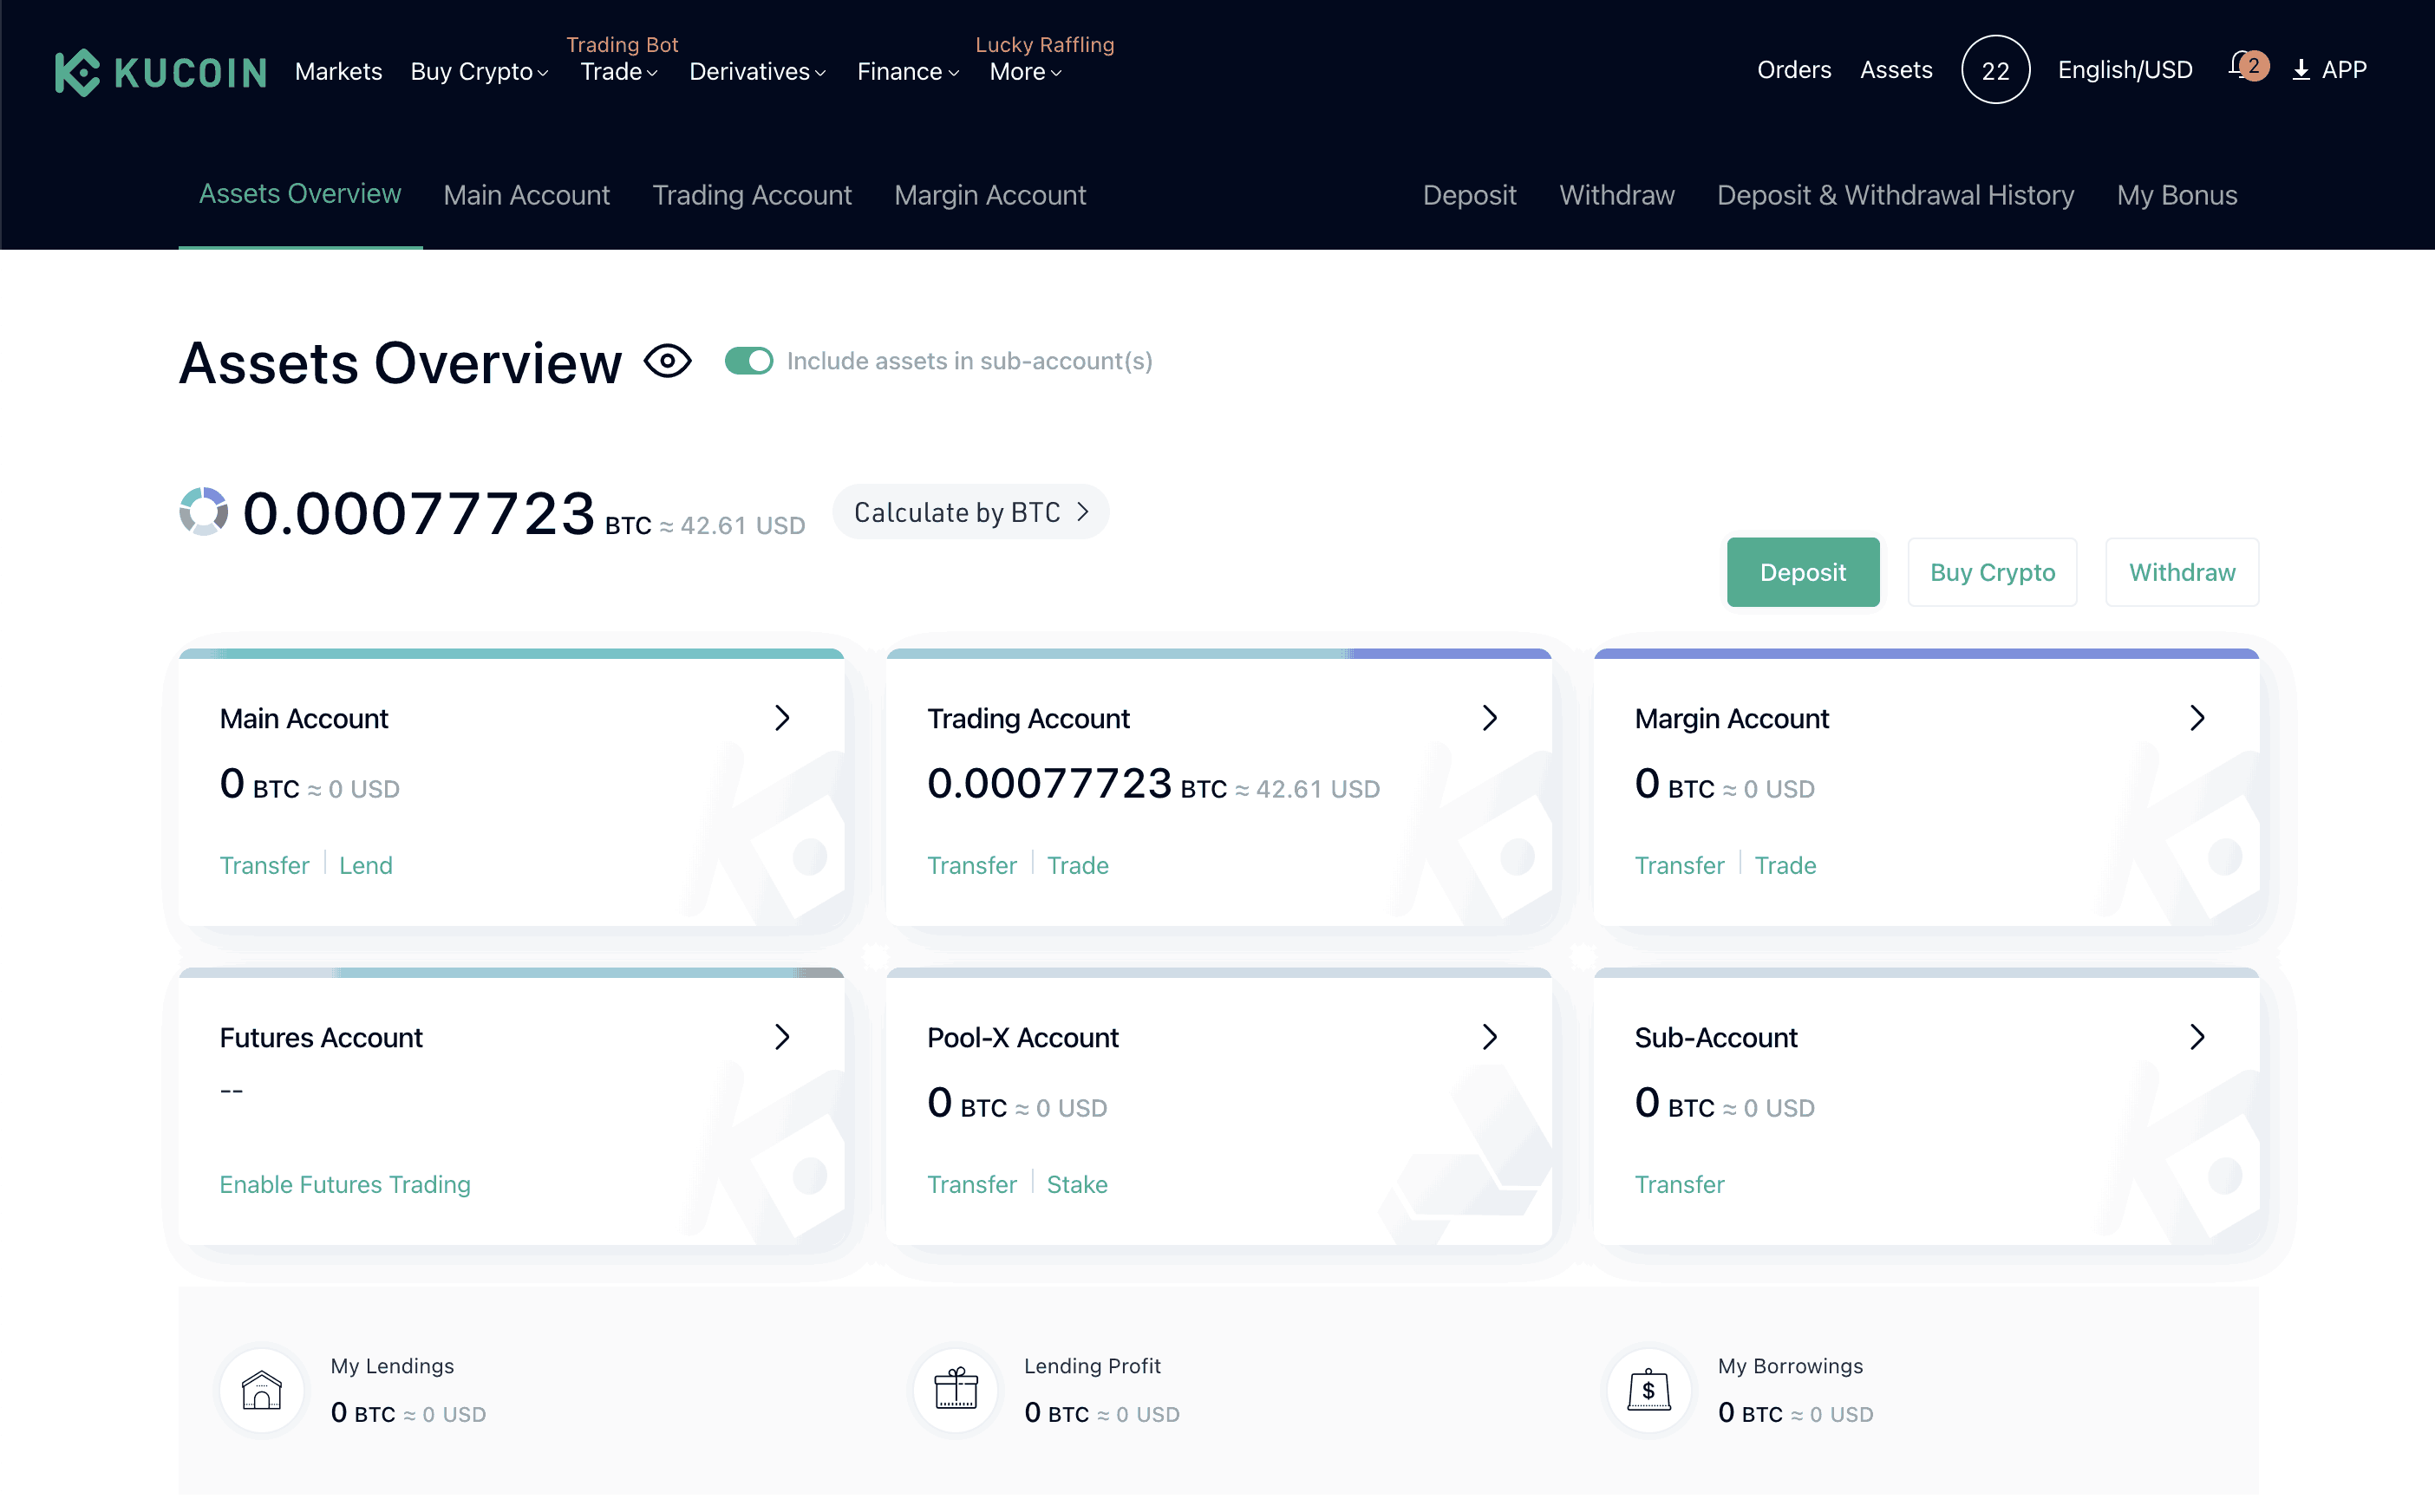Image resolution: width=2435 pixels, height=1512 pixels.
Task: Click Transfer in Main Account card
Action: click(264, 865)
